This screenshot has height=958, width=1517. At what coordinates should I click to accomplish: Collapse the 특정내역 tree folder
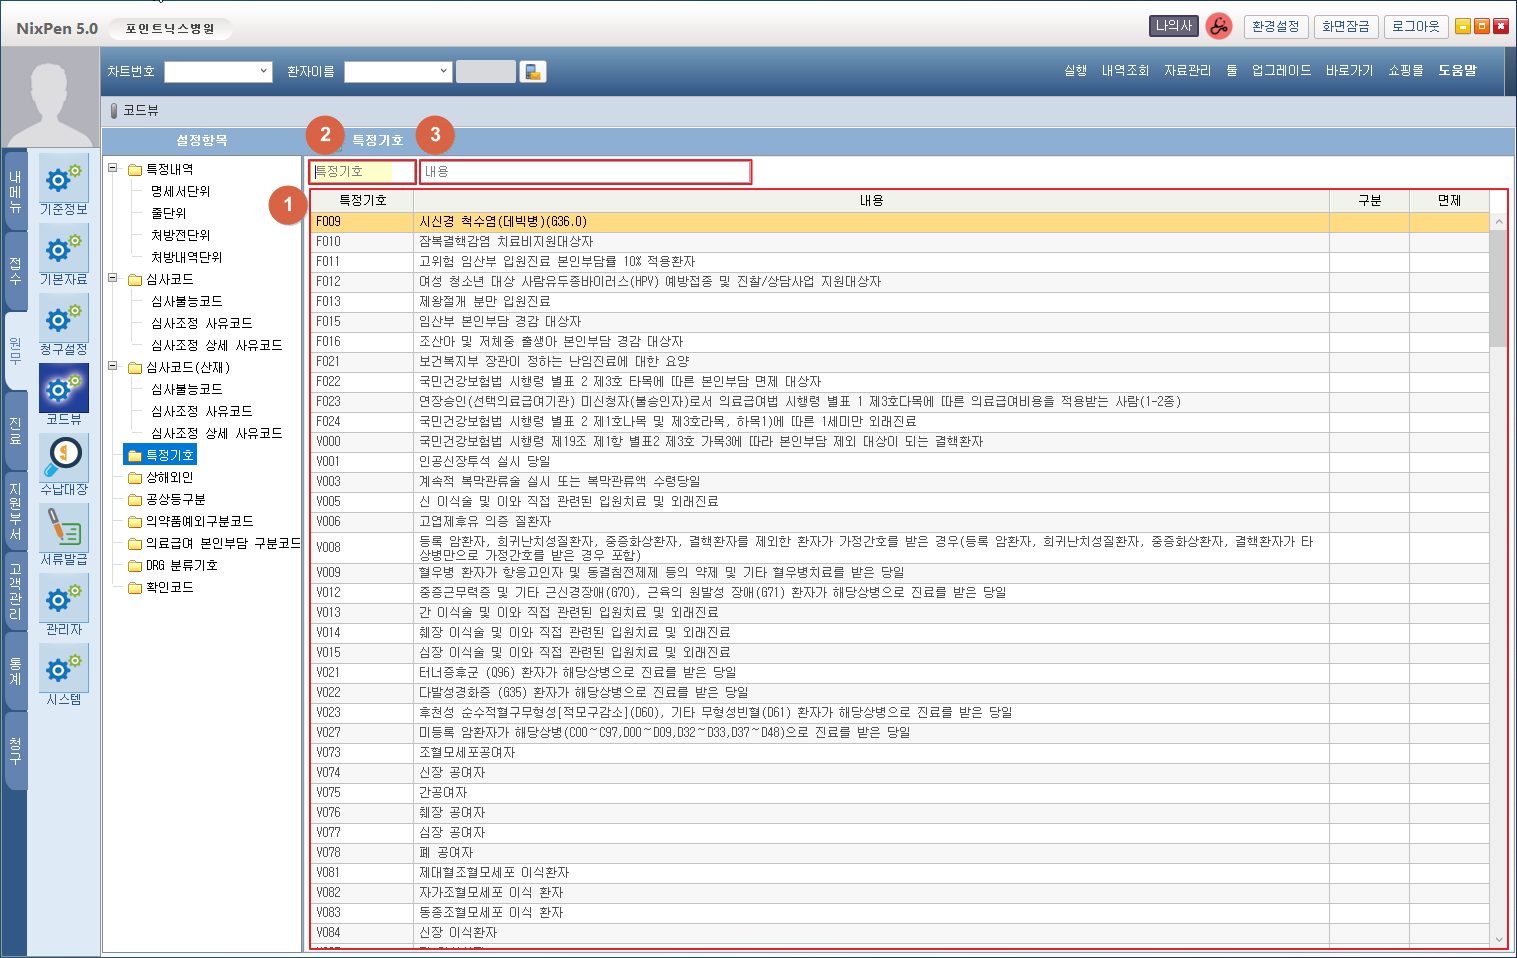(x=113, y=169)
